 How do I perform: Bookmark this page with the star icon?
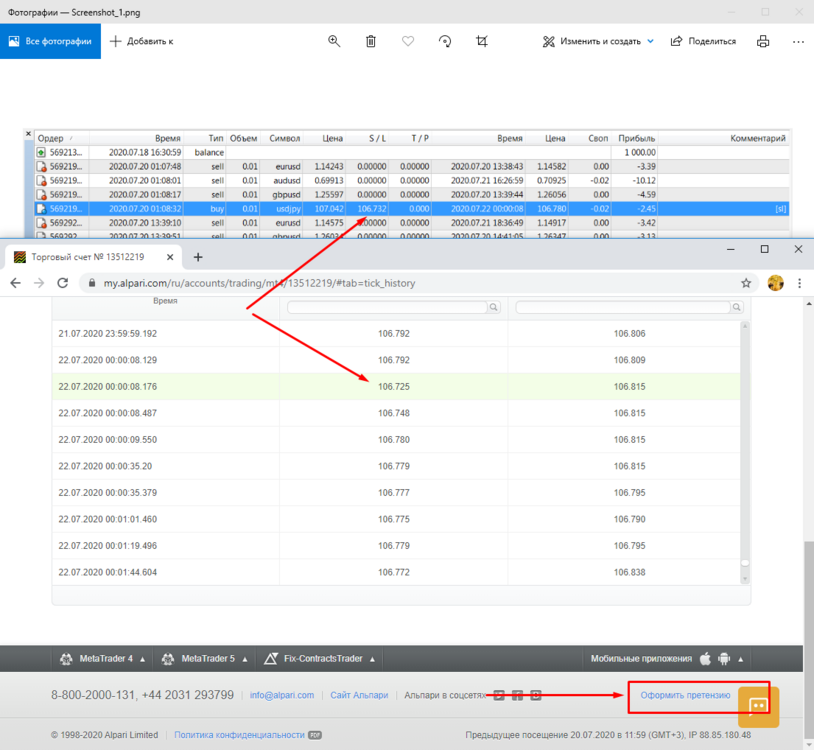coord(746,283)
